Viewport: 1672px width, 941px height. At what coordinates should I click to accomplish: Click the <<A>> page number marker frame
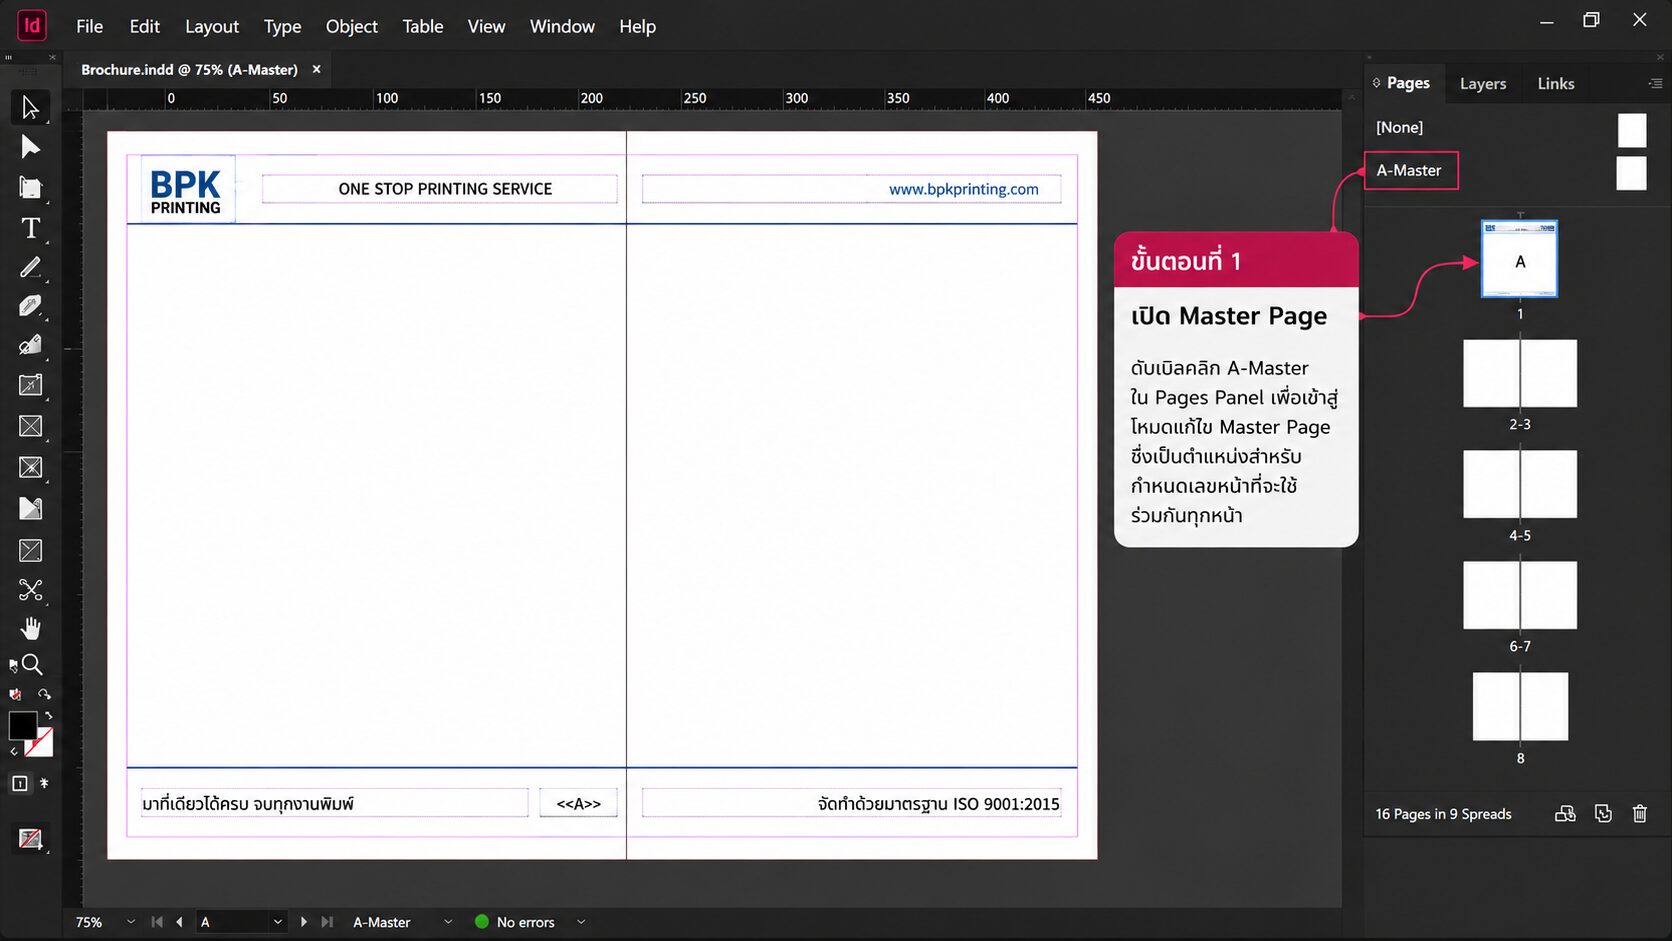(x=578, y=803)
